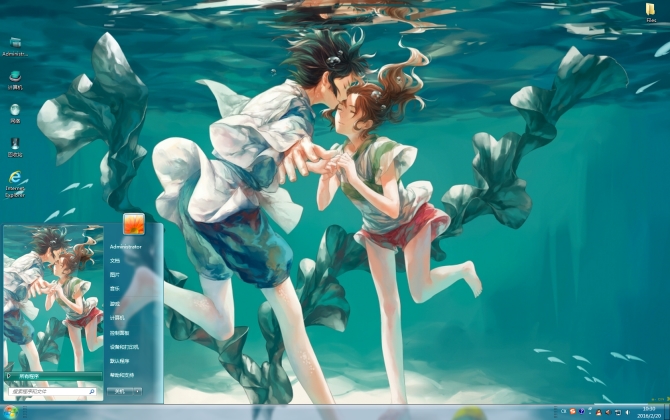Open Administrator in Start menu
670x420 pixels.
[x=125, y=247]
